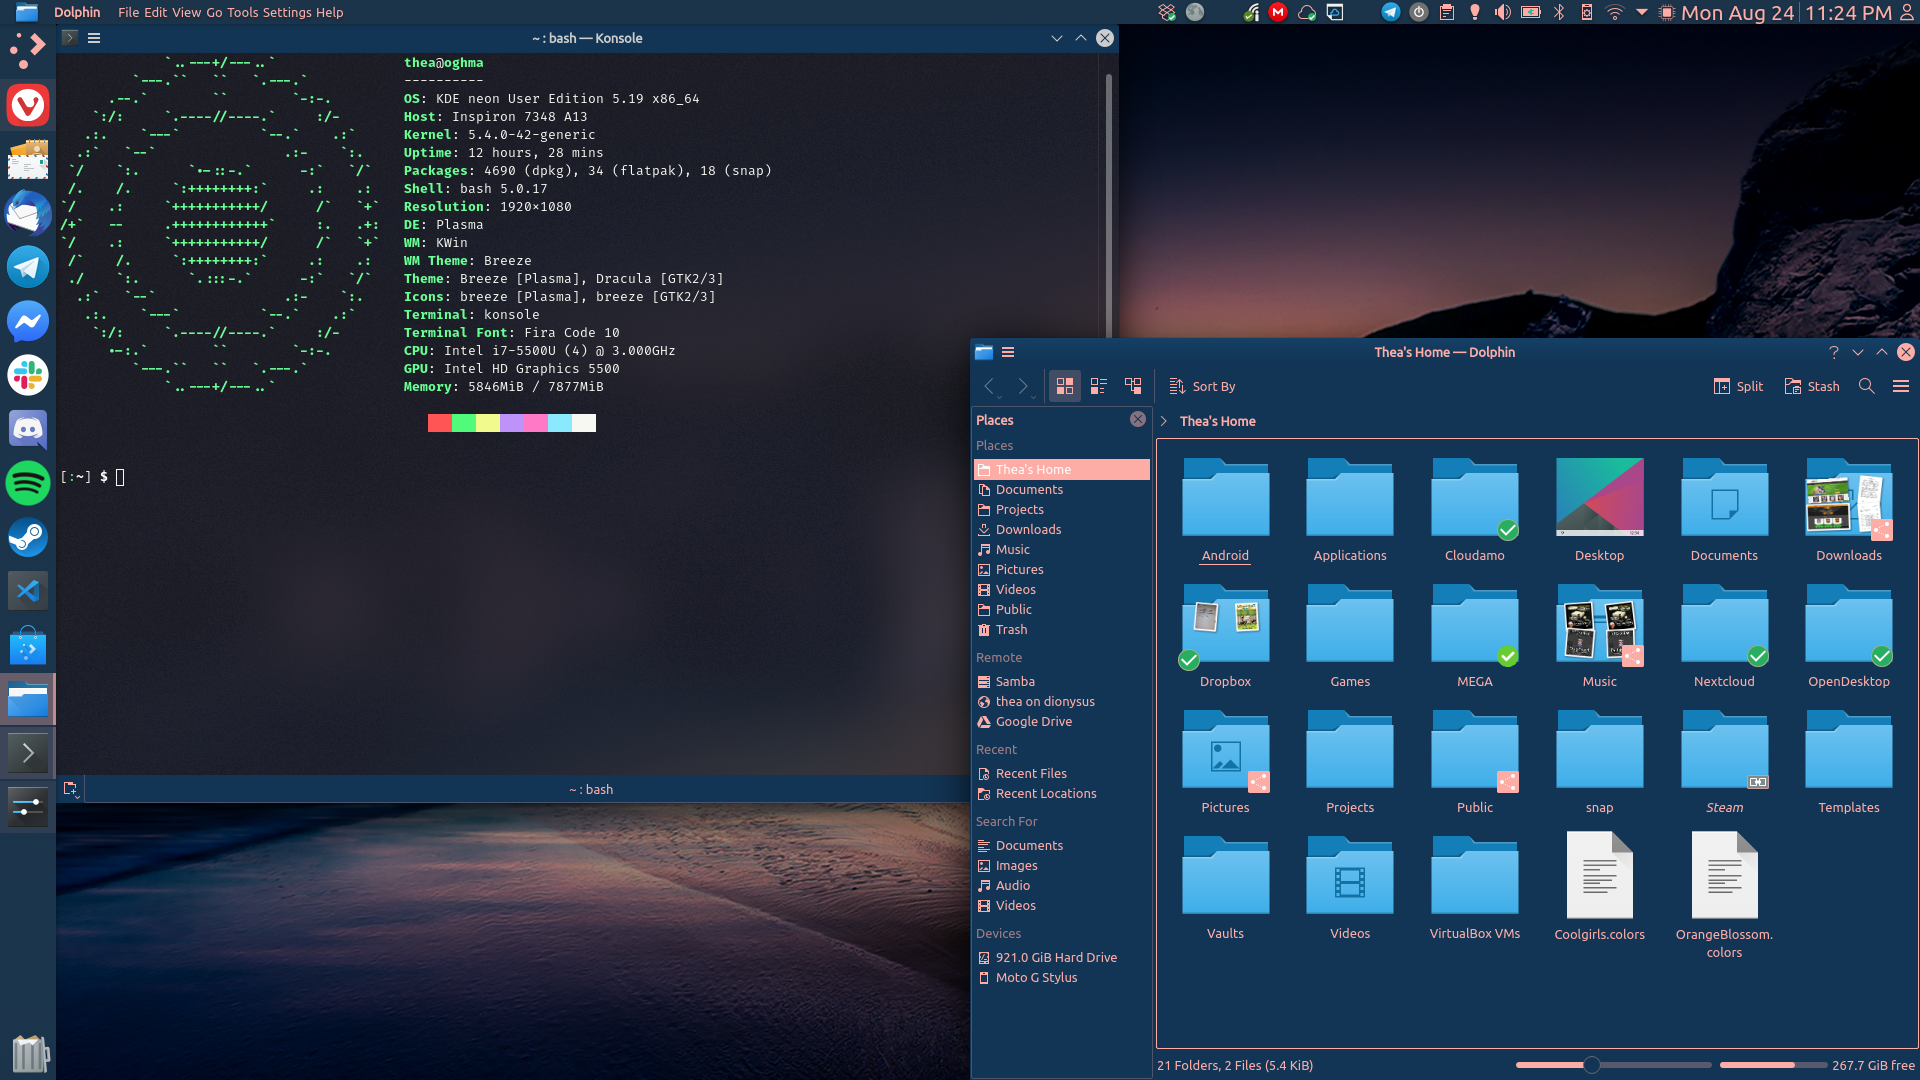
Task: Open Spotify from the dock
Action: point(28,483)
